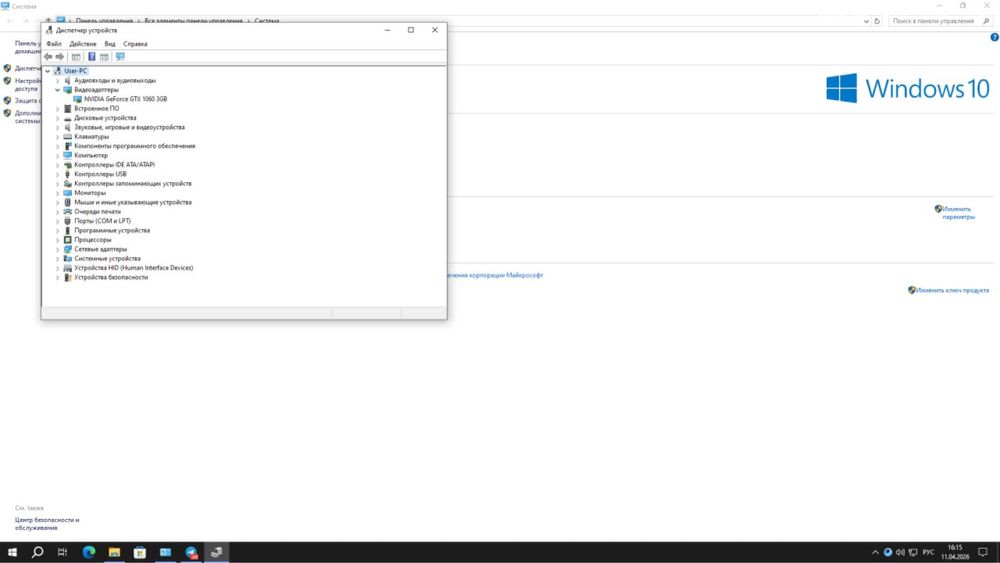Collapse the User-PC root node

click(x=48, y=71)
